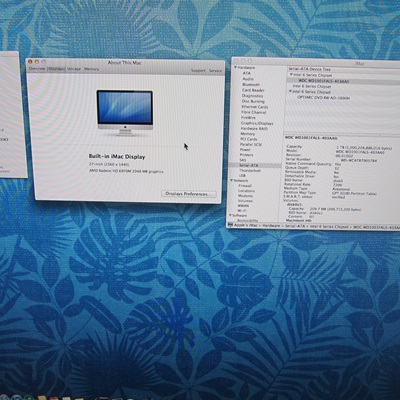Select USB in the sidebar
The width and height of the screenshot is (400, 400).
242,175
